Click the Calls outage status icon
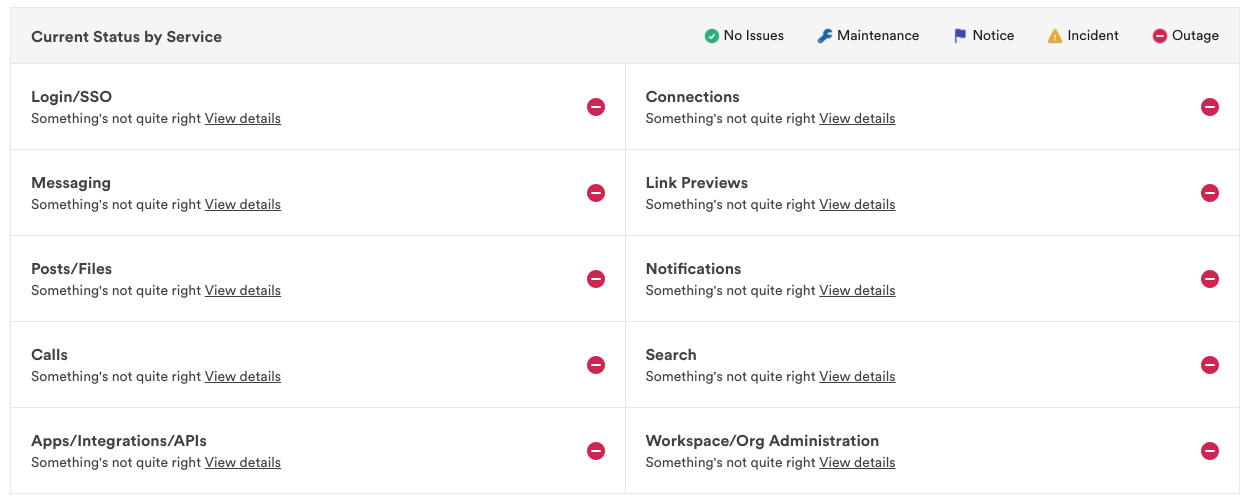The width and height of the screenshot is (1252, 503). (596, 365)
